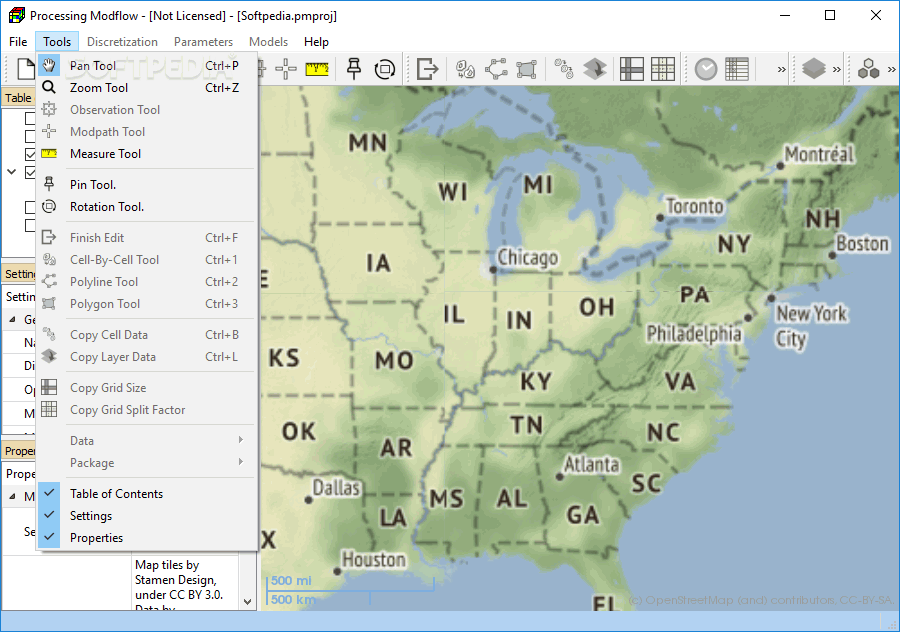This screenshot has width=900, height=632.
Task: Open overflow chevron next to hexagons icon
Action: coord(891,69)
